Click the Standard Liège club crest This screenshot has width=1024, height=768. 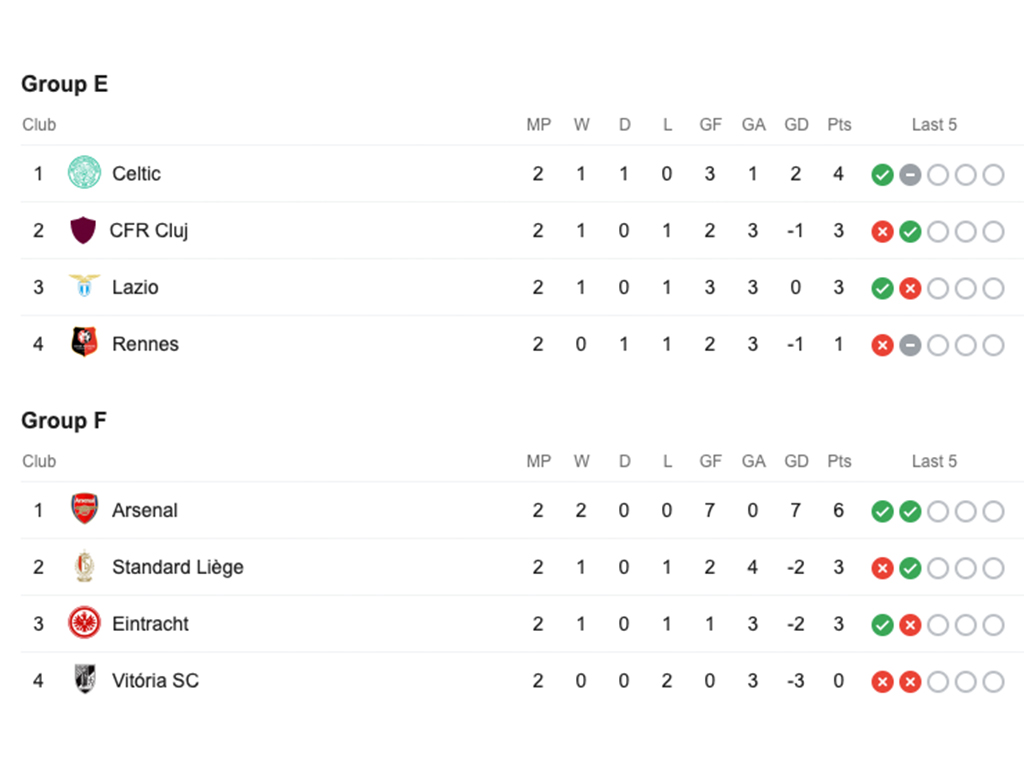click(84, 567)
